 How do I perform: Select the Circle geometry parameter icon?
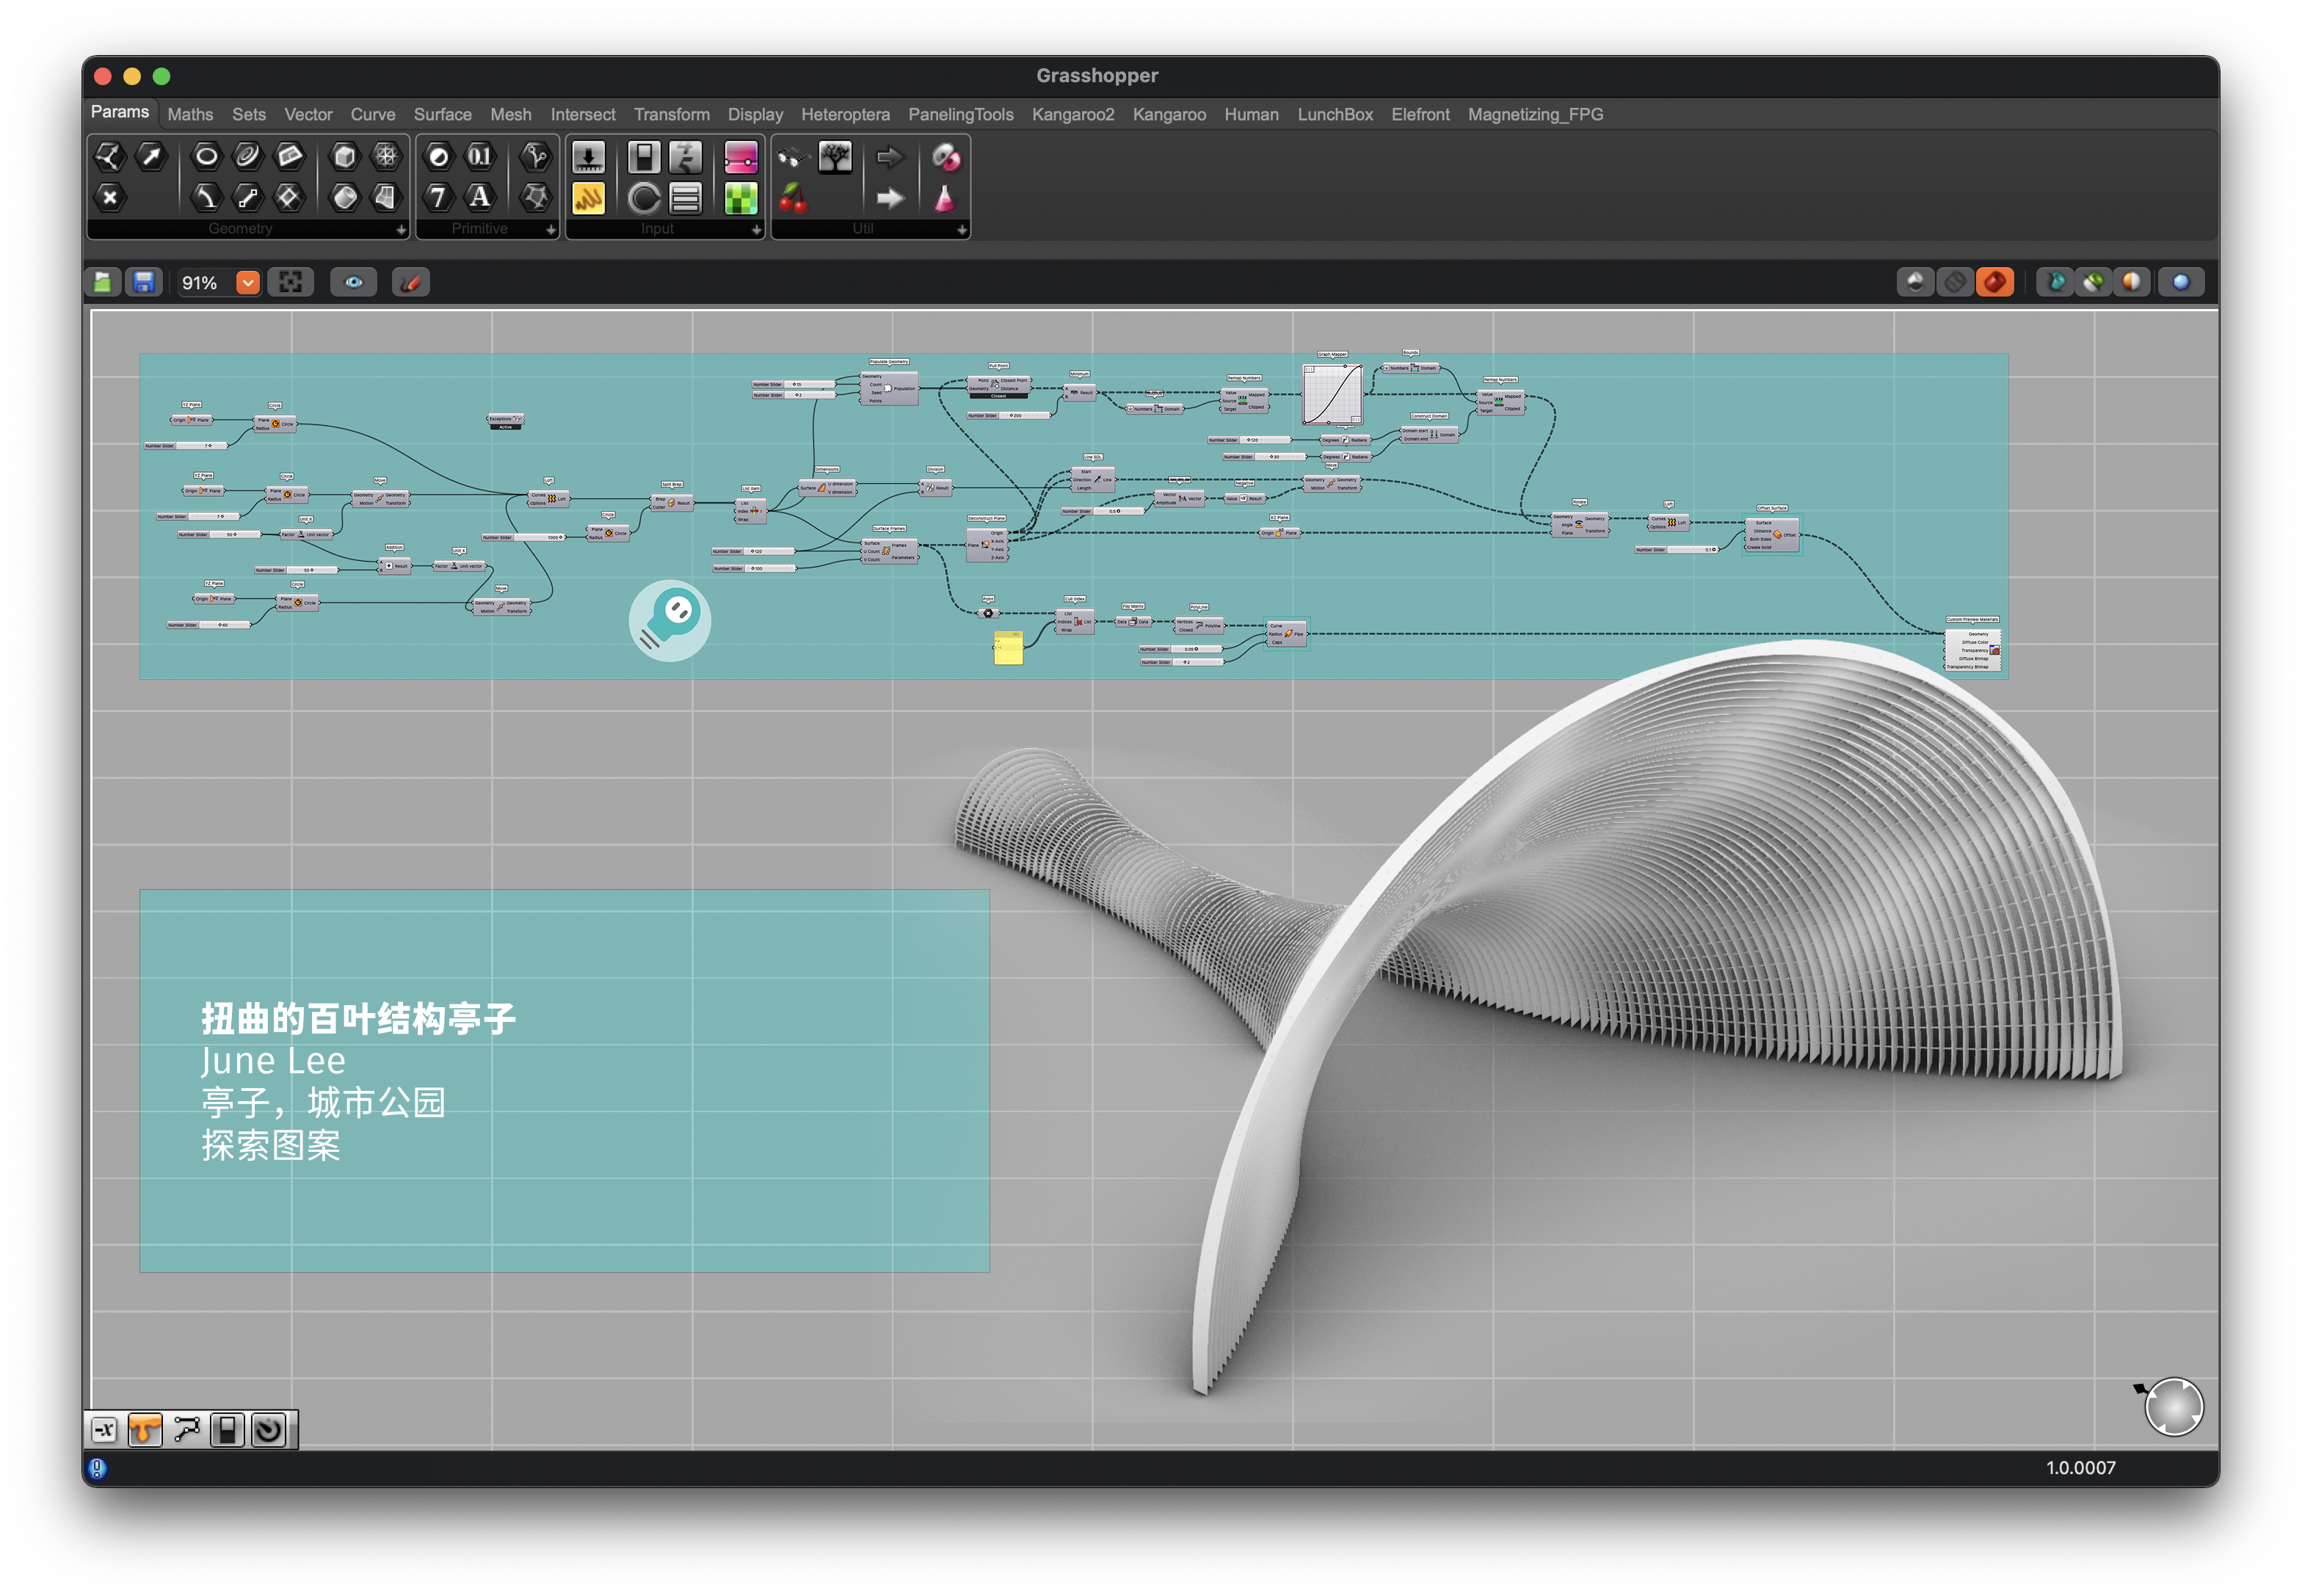tap(206, 156)
